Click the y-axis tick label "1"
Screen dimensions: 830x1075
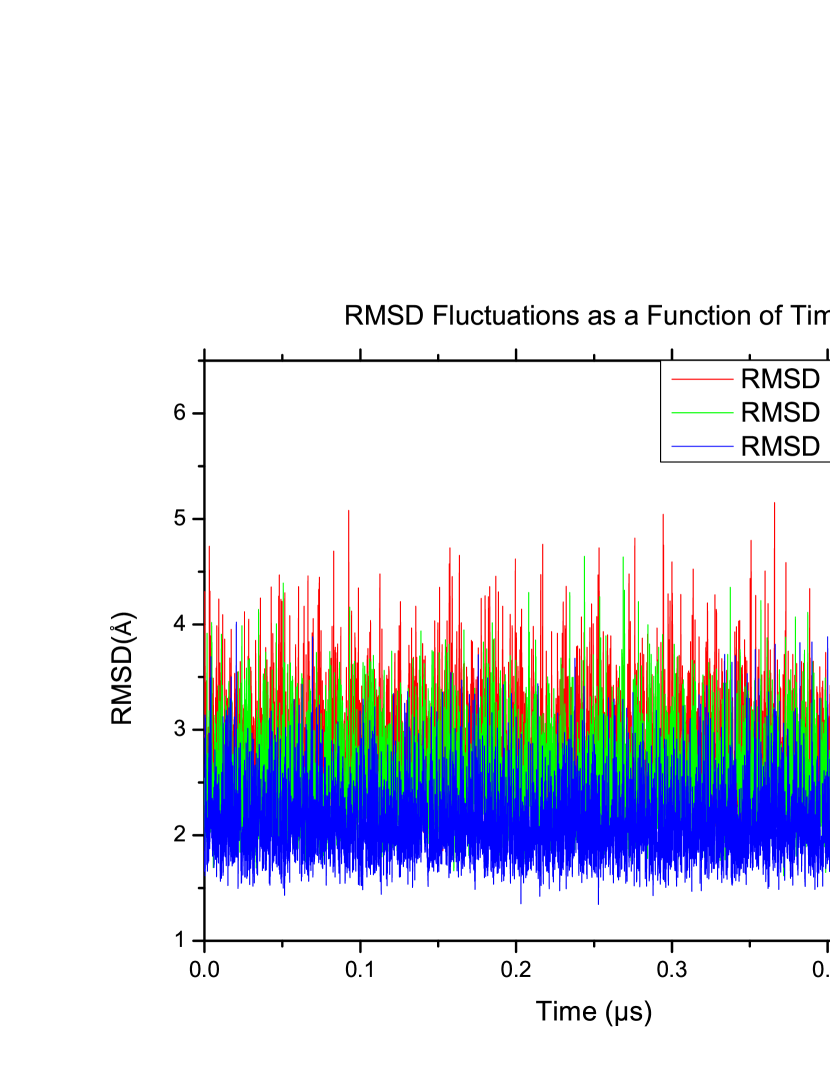(180, 939)
